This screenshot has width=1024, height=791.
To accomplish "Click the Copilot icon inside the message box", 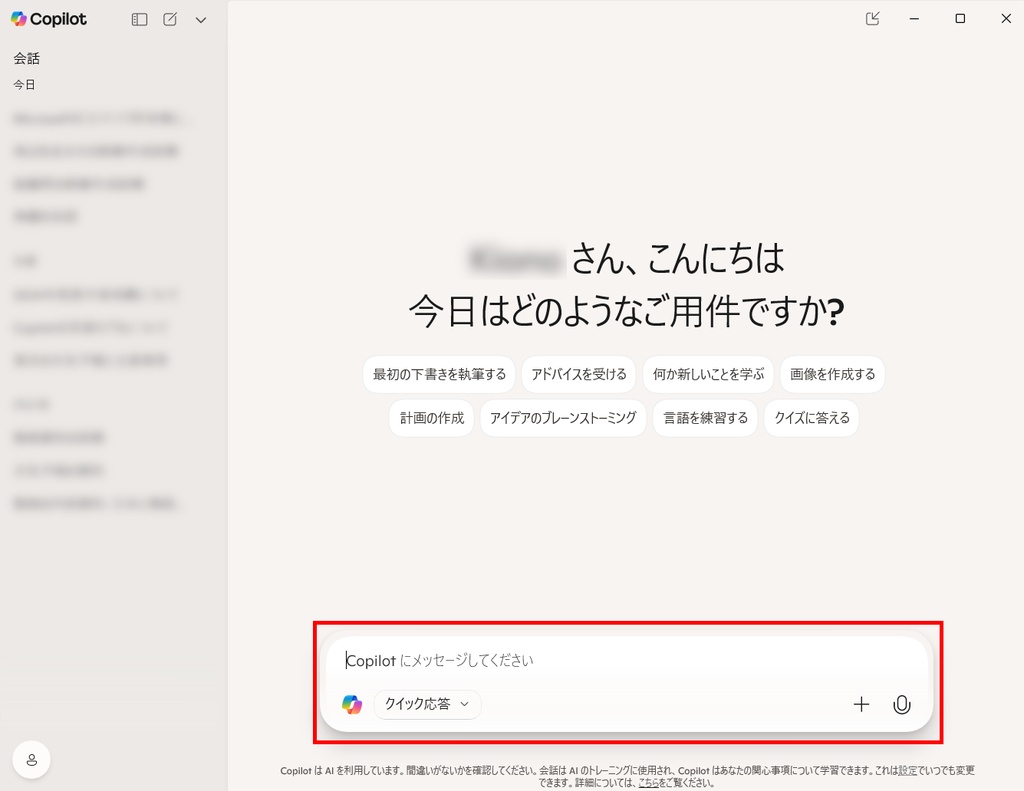I will click(352, 704).
